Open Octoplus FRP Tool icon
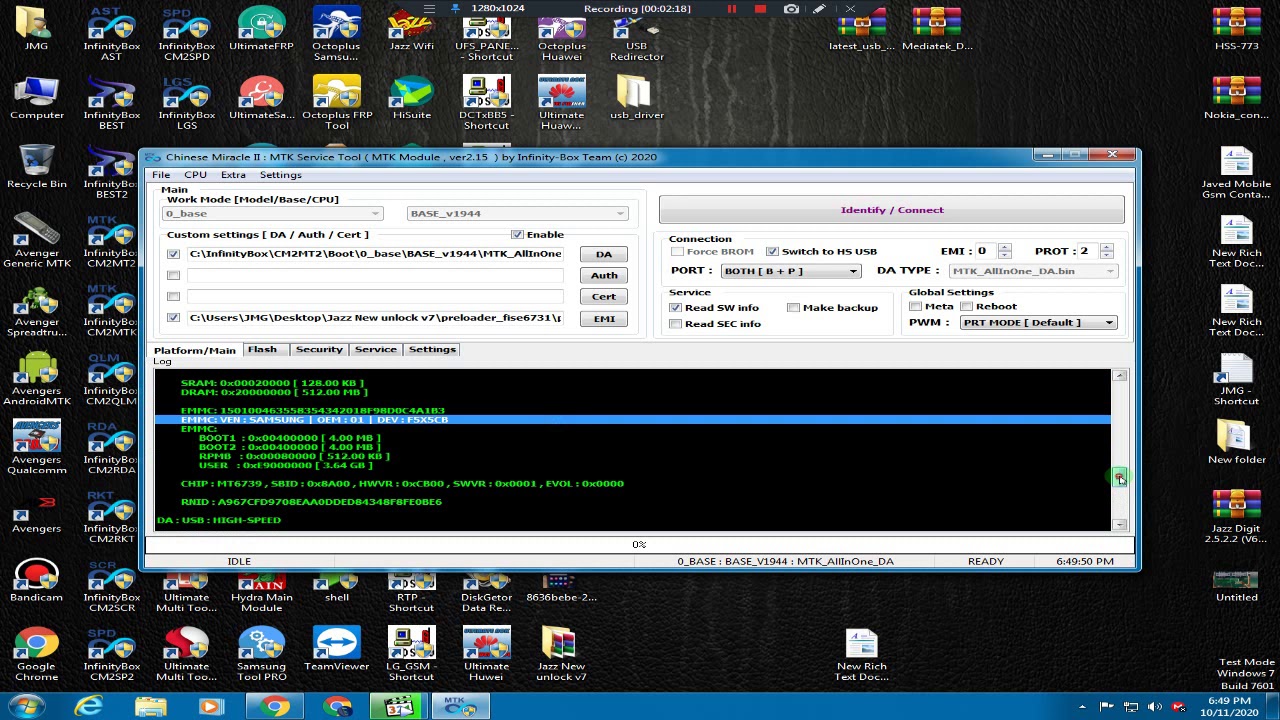The width and height of the screenshot is (1280, 720). coord(336,103)
